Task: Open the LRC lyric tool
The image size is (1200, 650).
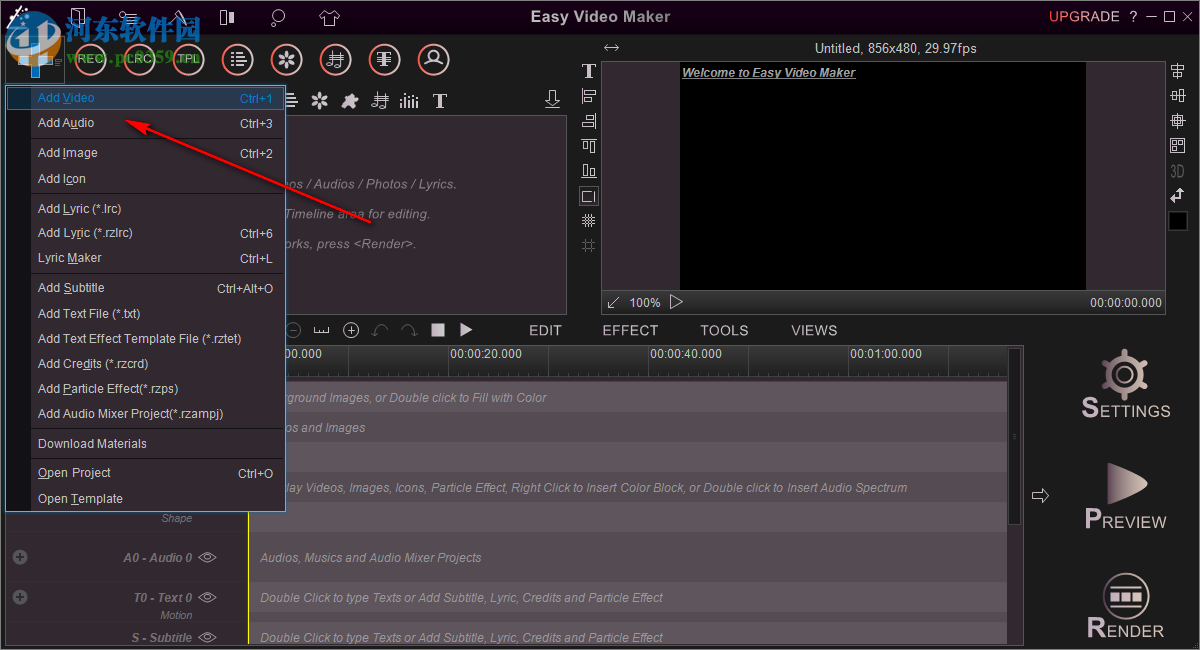Action: click(138, 59)
